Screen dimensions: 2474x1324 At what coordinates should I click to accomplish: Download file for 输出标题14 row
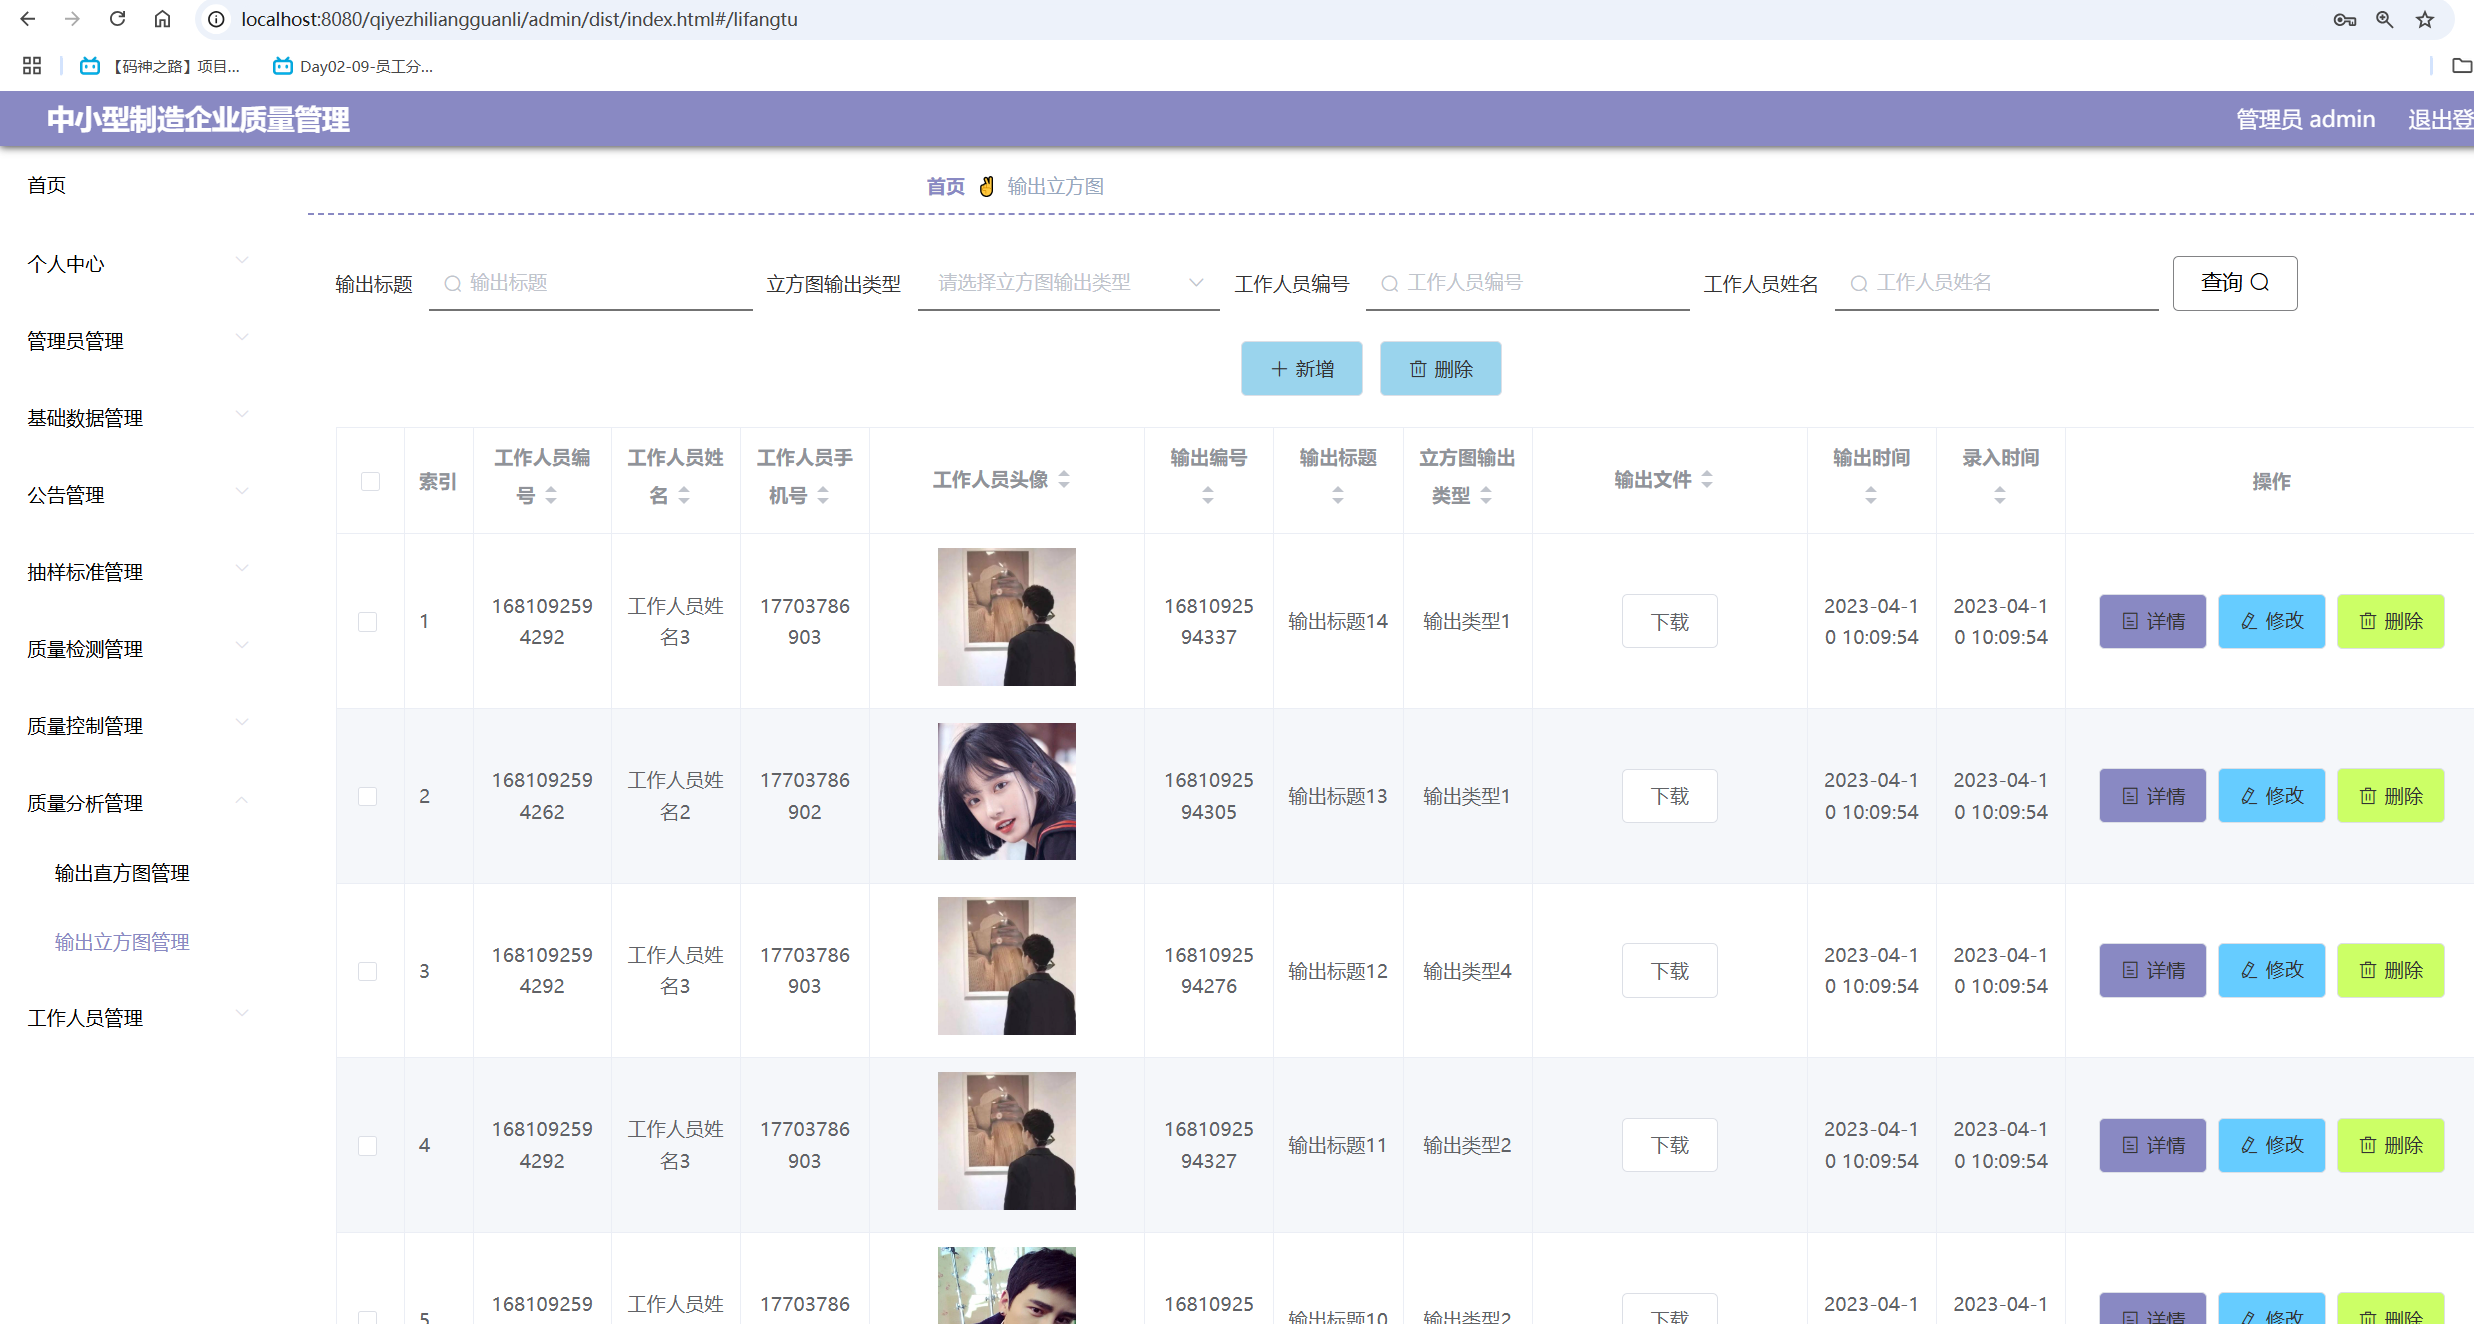pos(1670,622)
